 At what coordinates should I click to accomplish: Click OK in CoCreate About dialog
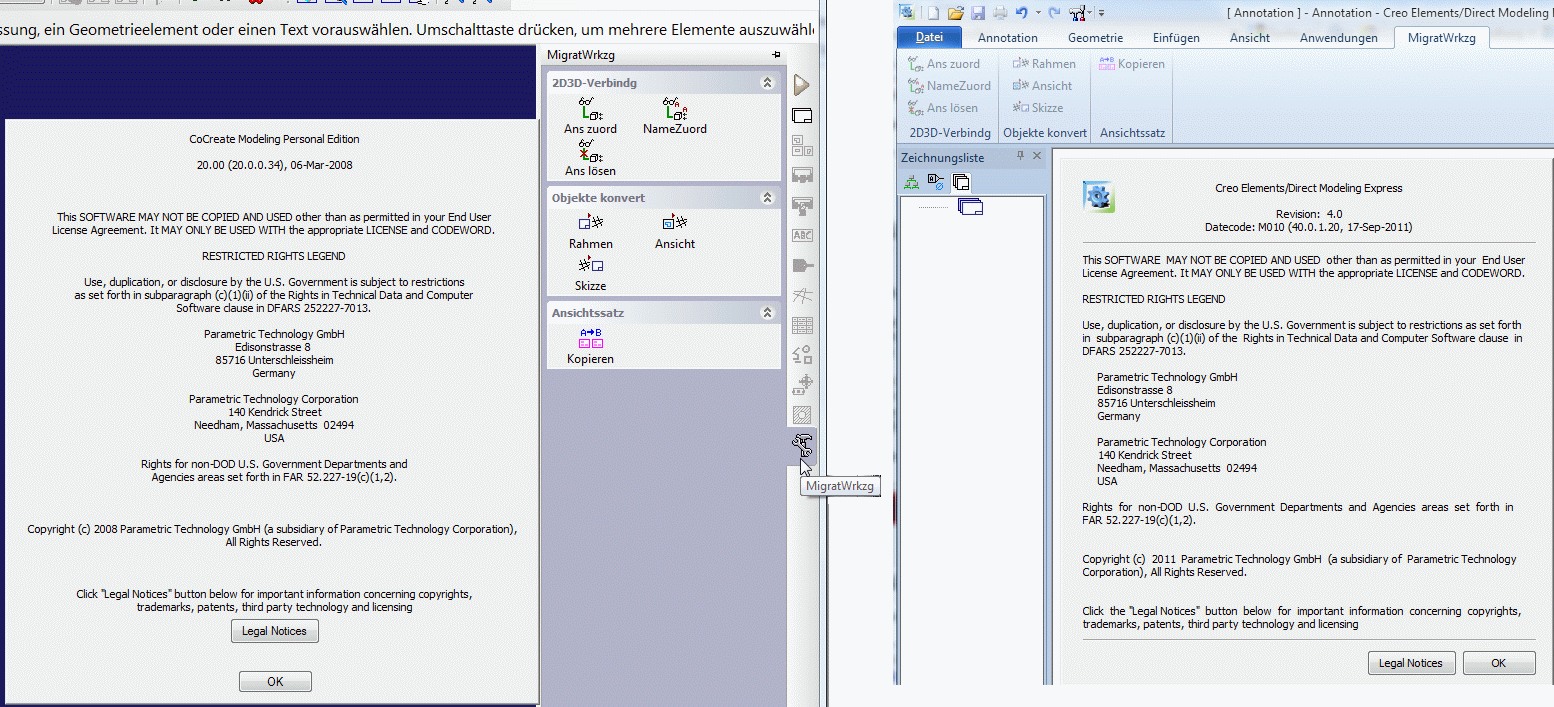(275, 681)
